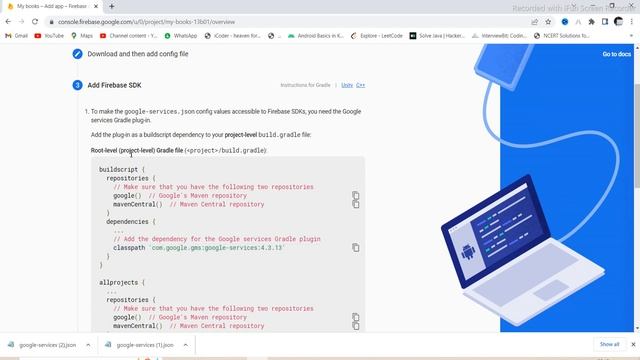Viewport: 640px width, 360px height.
Task: Switch to C++ SDK instructions
Action: [360, 85]
